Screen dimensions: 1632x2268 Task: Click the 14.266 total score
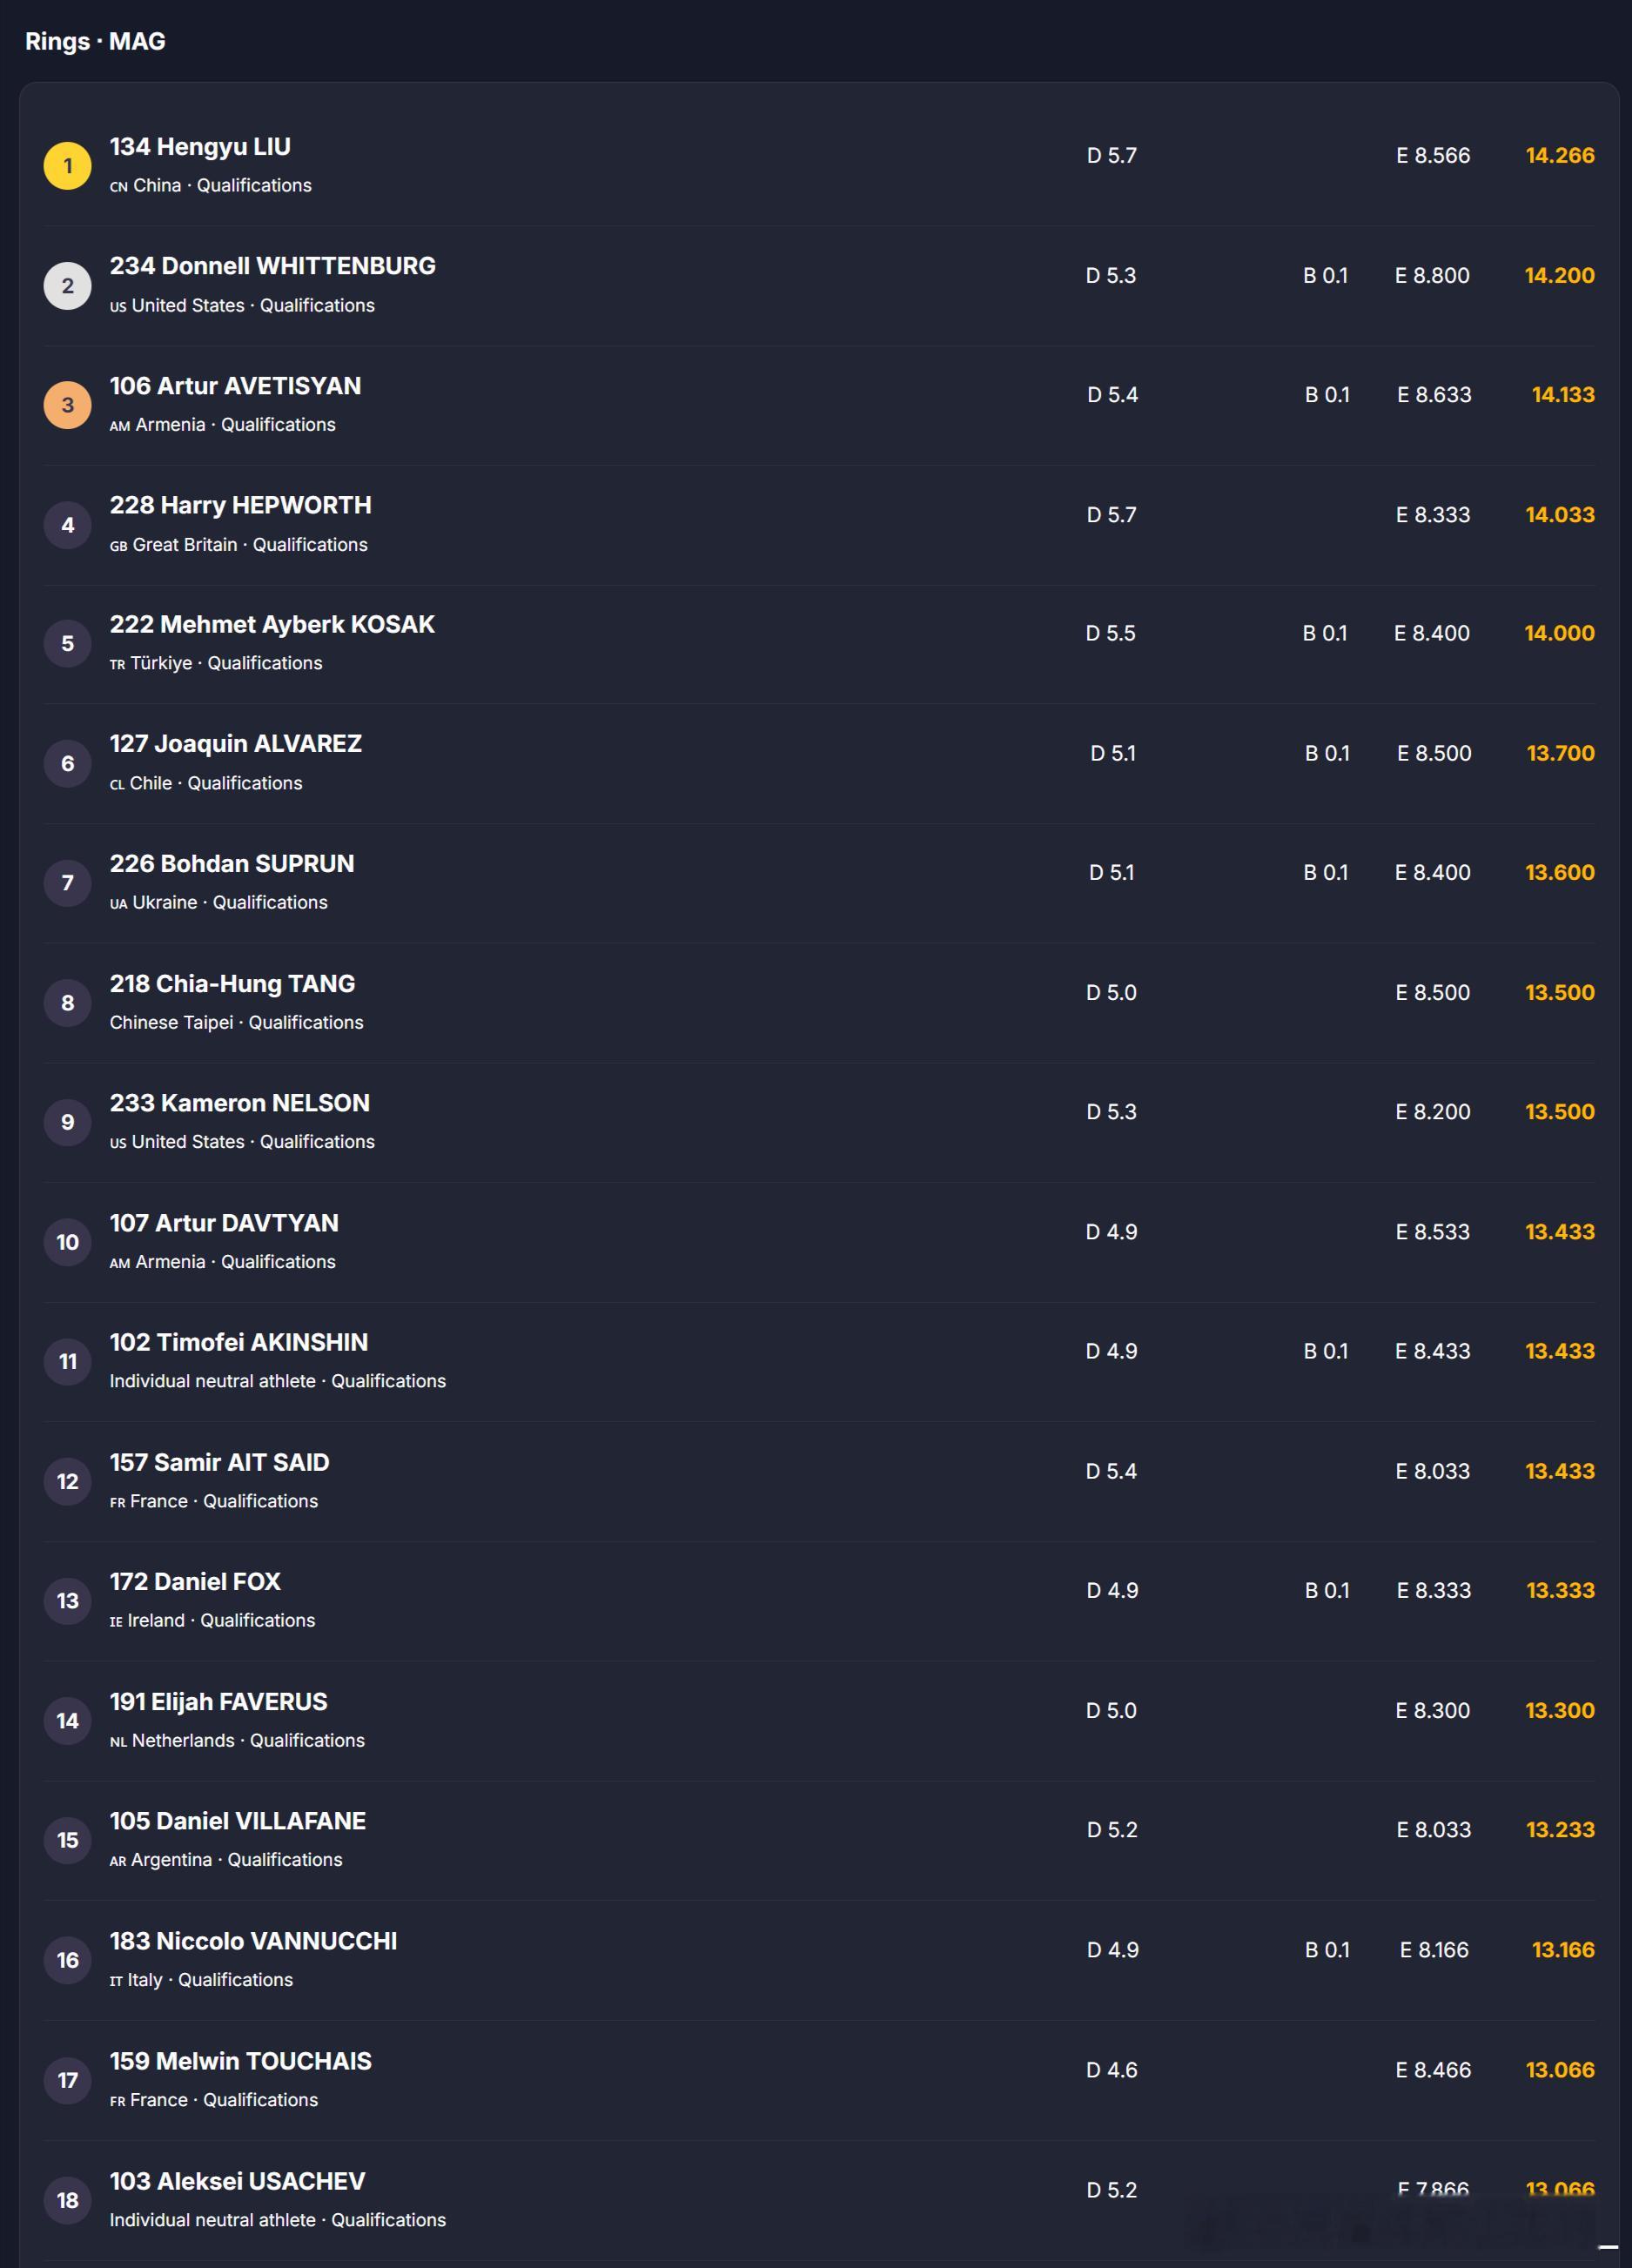coord(1560,155)
